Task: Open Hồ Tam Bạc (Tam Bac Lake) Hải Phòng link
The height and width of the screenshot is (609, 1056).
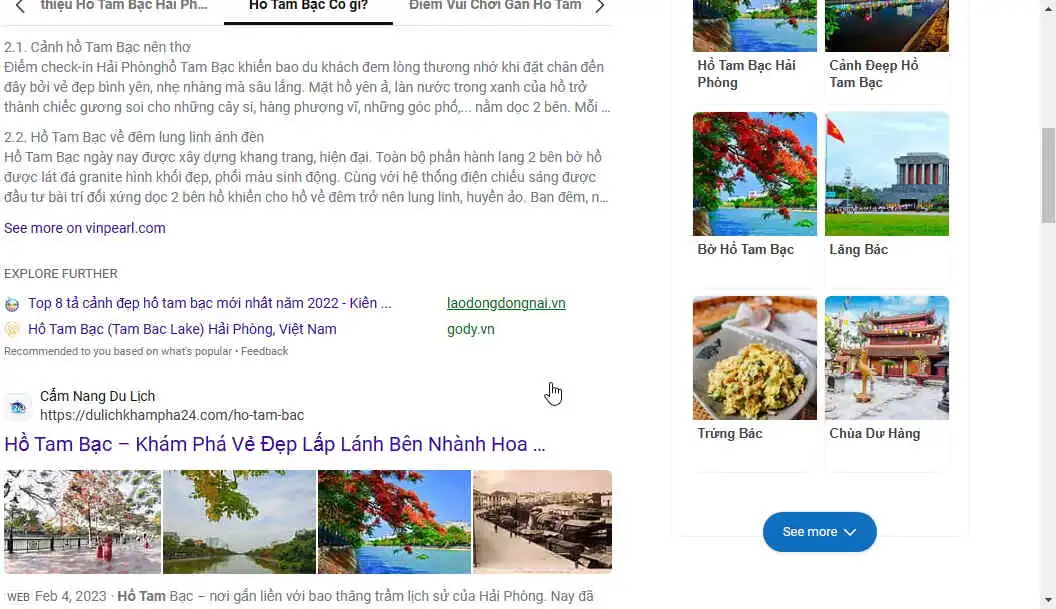Action: click(x=182, y=329)
